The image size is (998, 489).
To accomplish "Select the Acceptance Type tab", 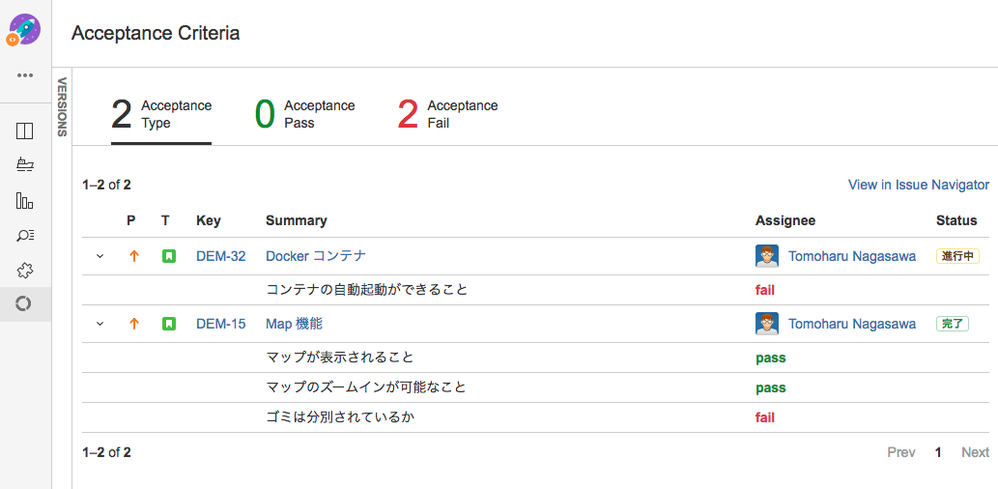I will [161, 114].
